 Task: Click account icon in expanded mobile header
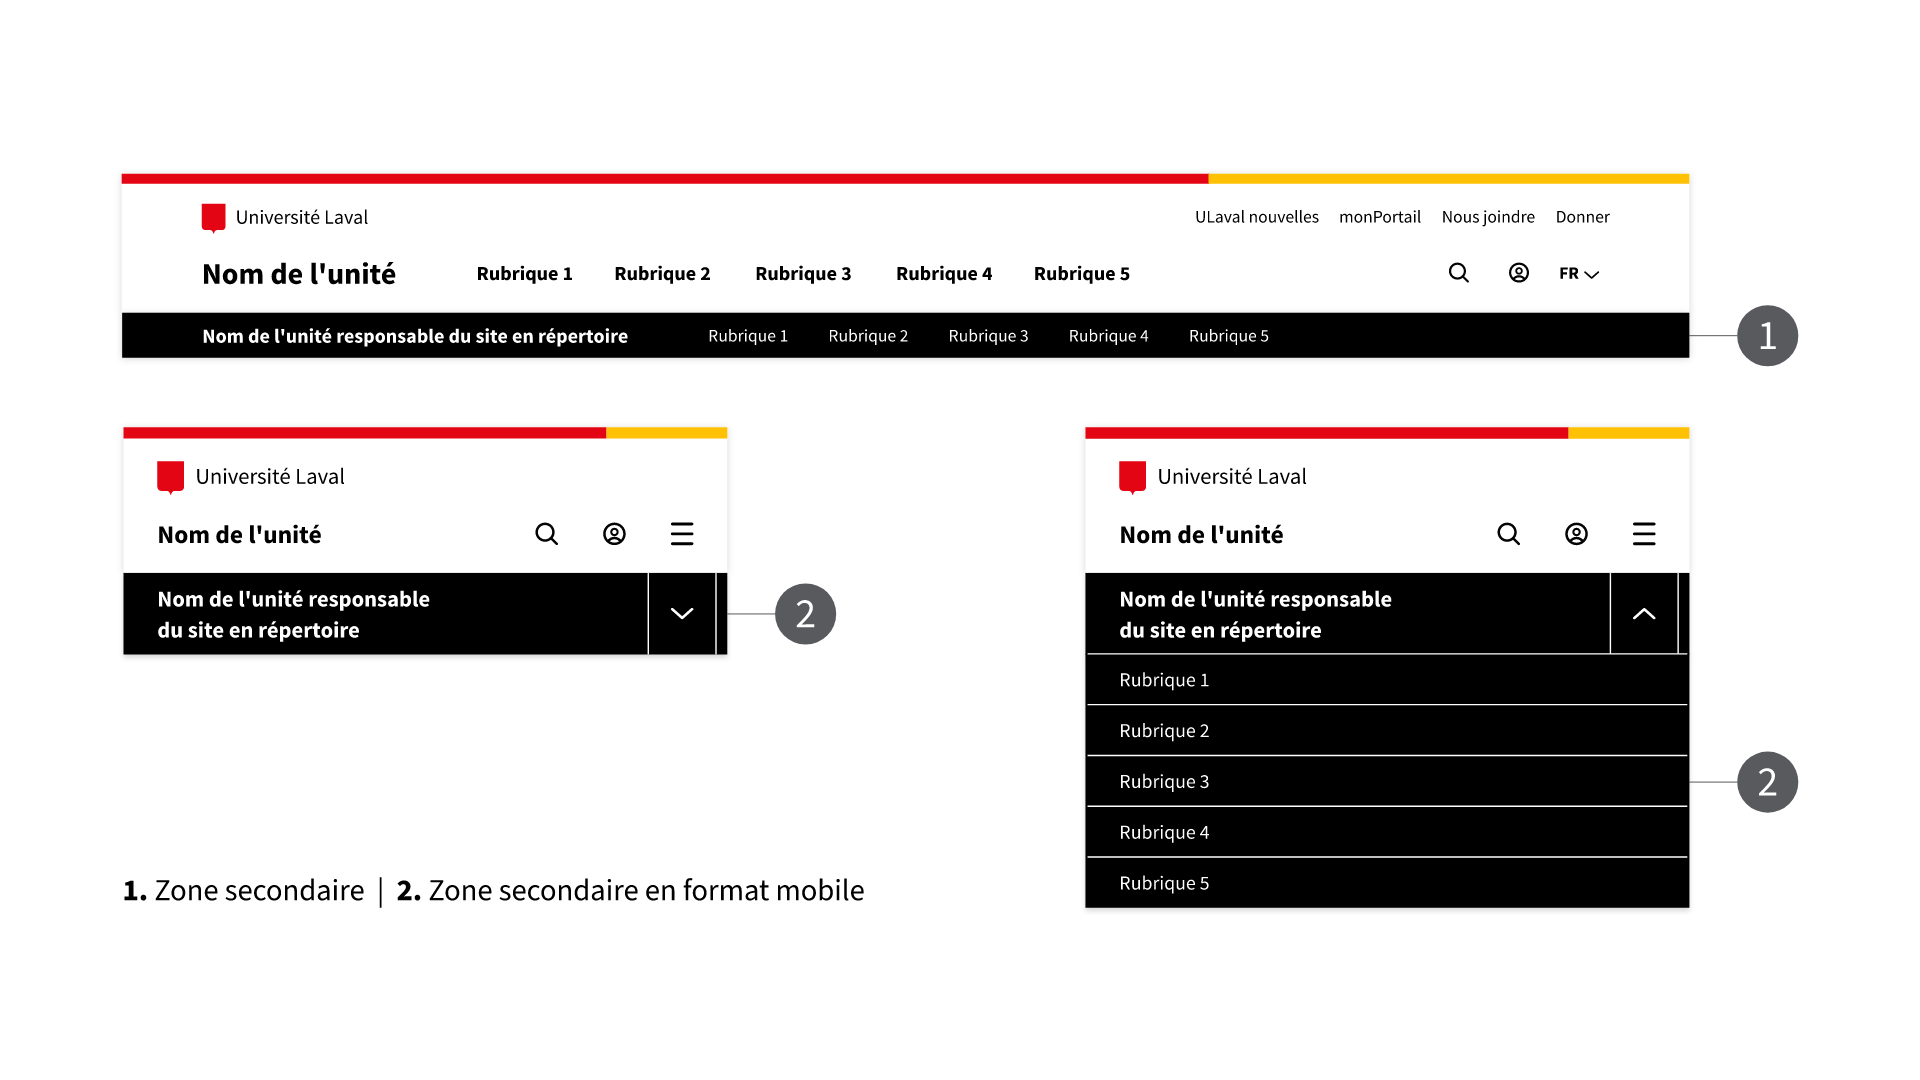tap(1576, 534)
